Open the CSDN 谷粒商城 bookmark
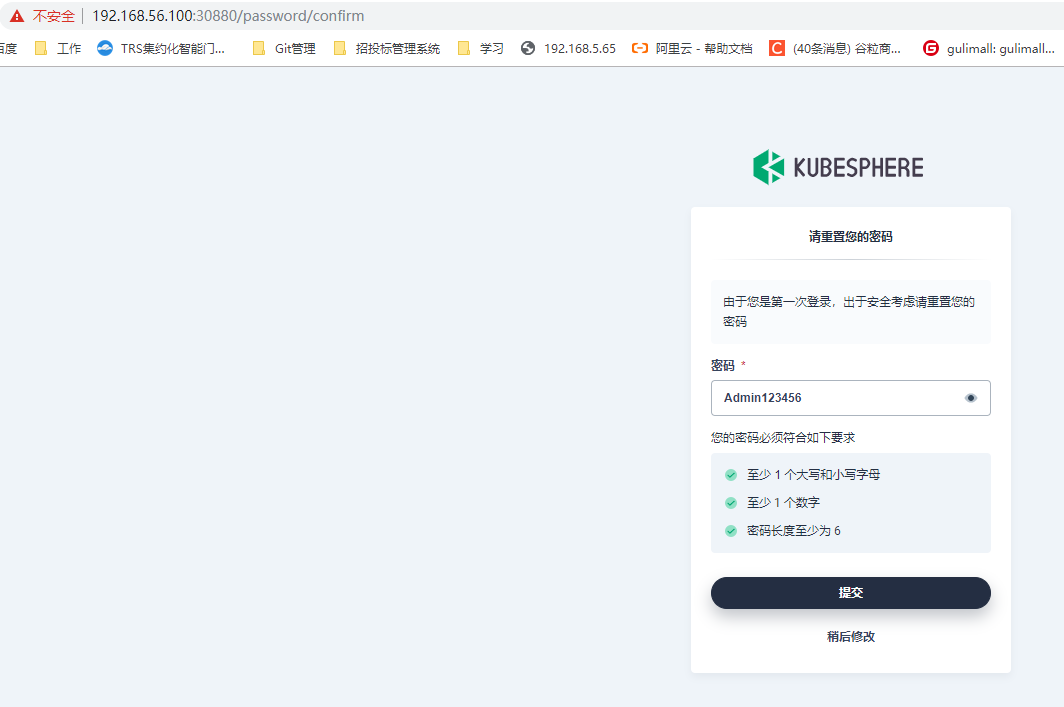 [x=838, y=47]
